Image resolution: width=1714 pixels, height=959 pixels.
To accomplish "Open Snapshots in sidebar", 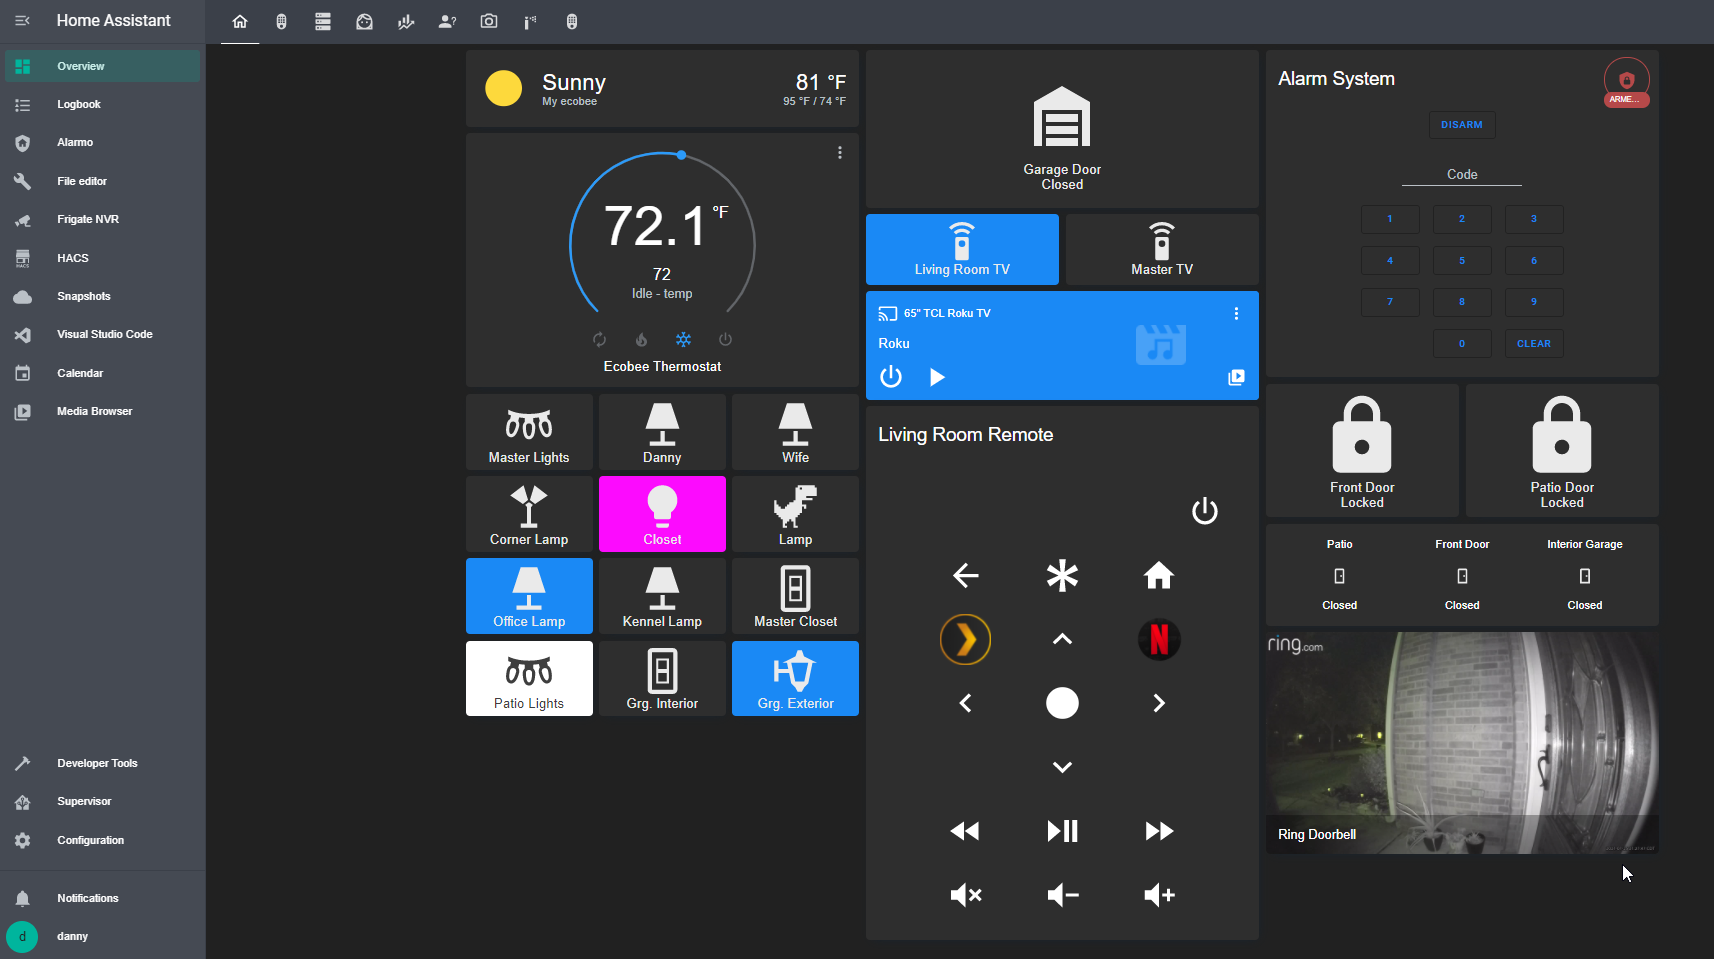I will (x=102, y=297).
